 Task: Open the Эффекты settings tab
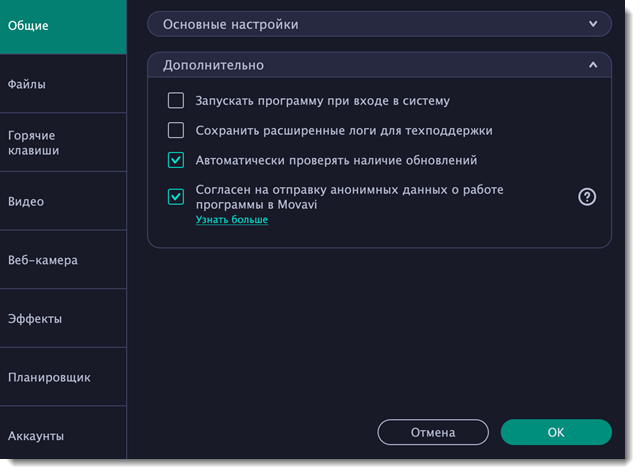coord(63,319)
